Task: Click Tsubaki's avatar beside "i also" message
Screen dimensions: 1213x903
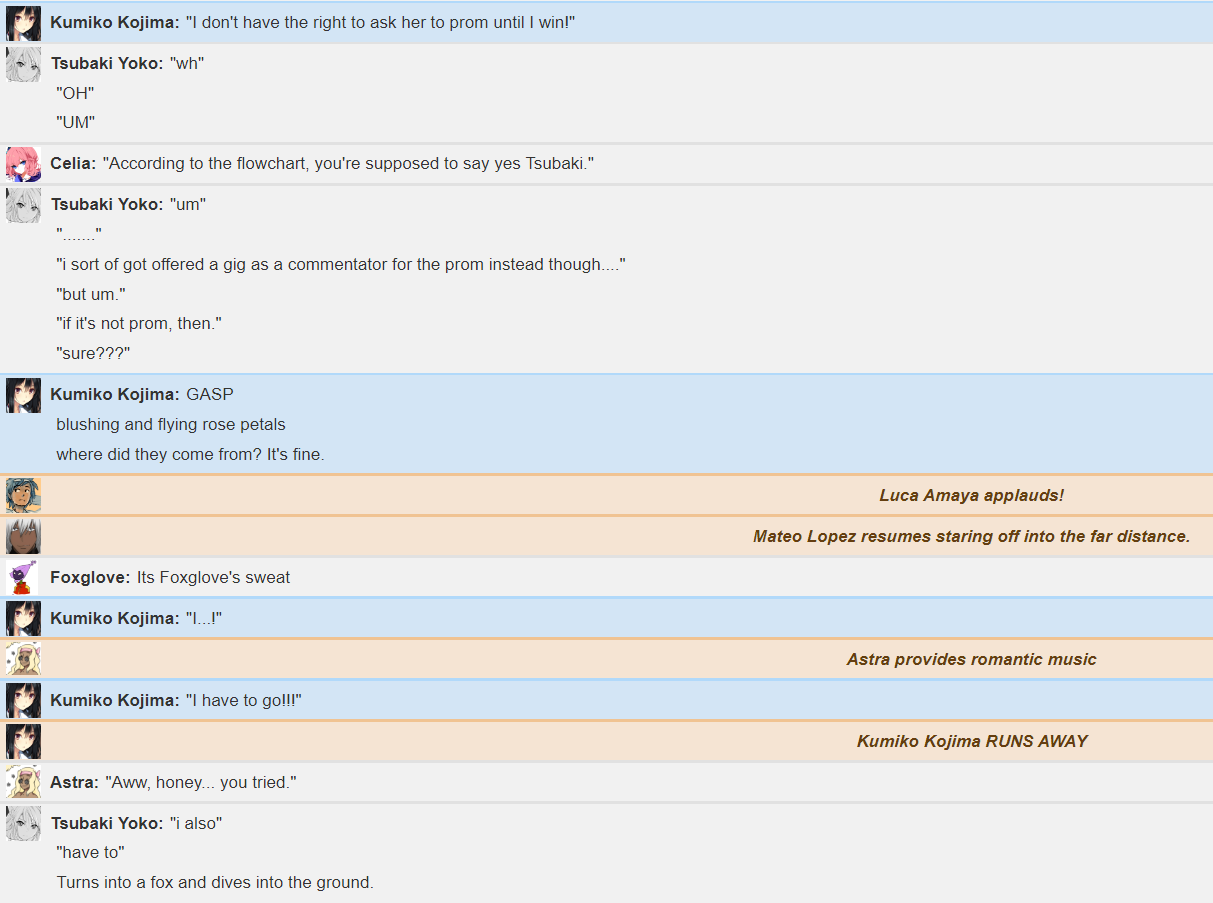Action: 23,823
